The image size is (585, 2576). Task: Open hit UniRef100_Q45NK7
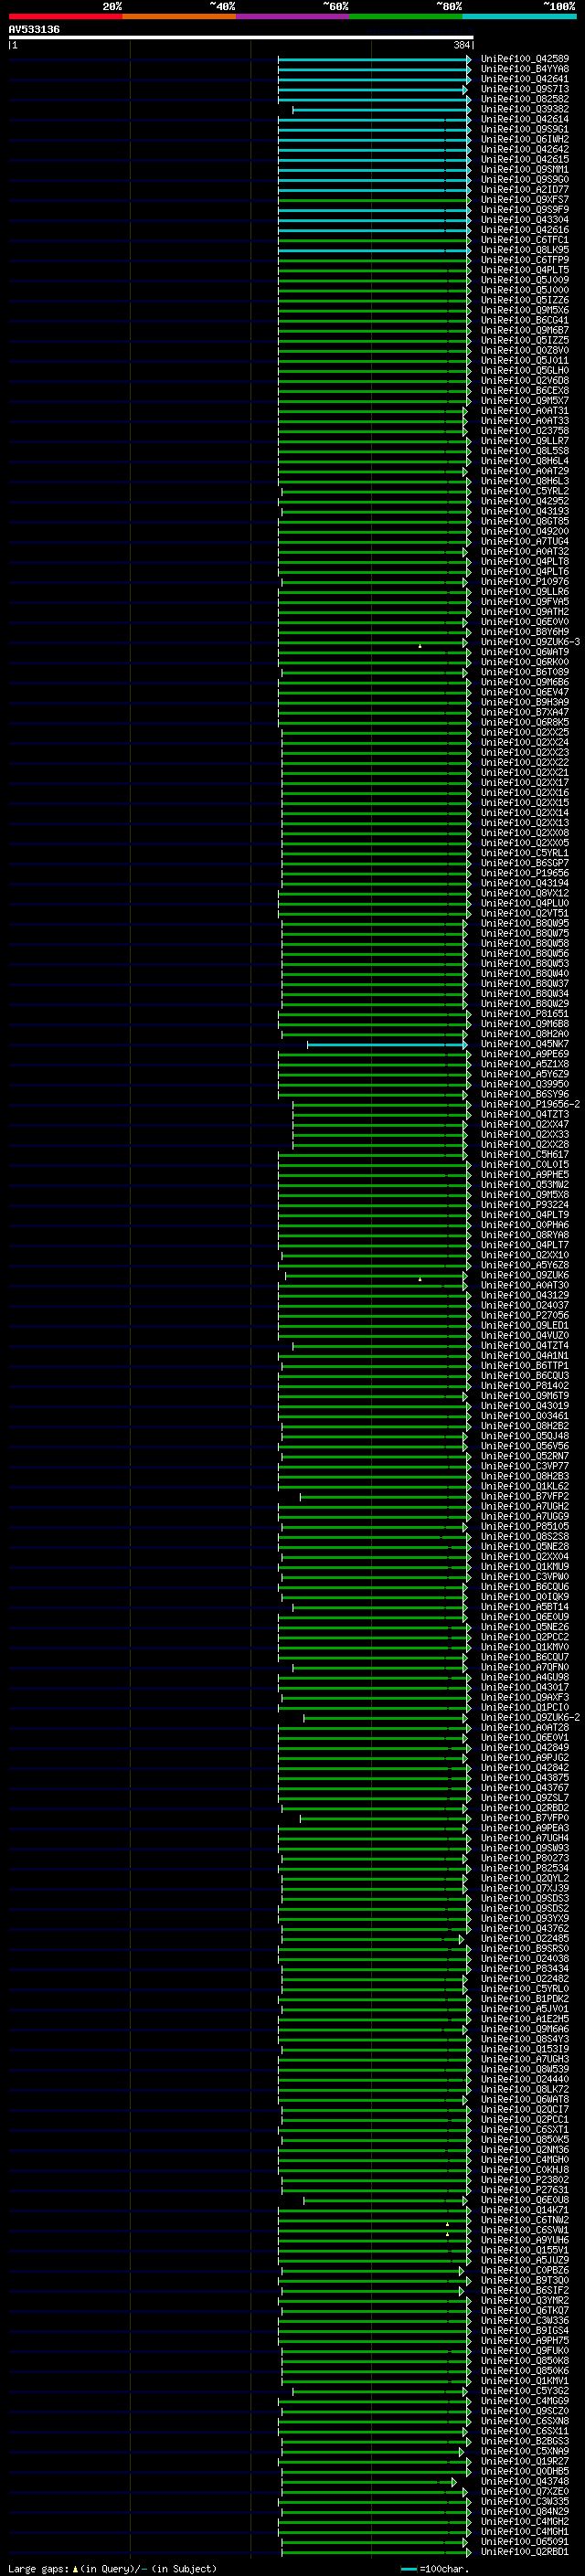tap(525, 1044)
